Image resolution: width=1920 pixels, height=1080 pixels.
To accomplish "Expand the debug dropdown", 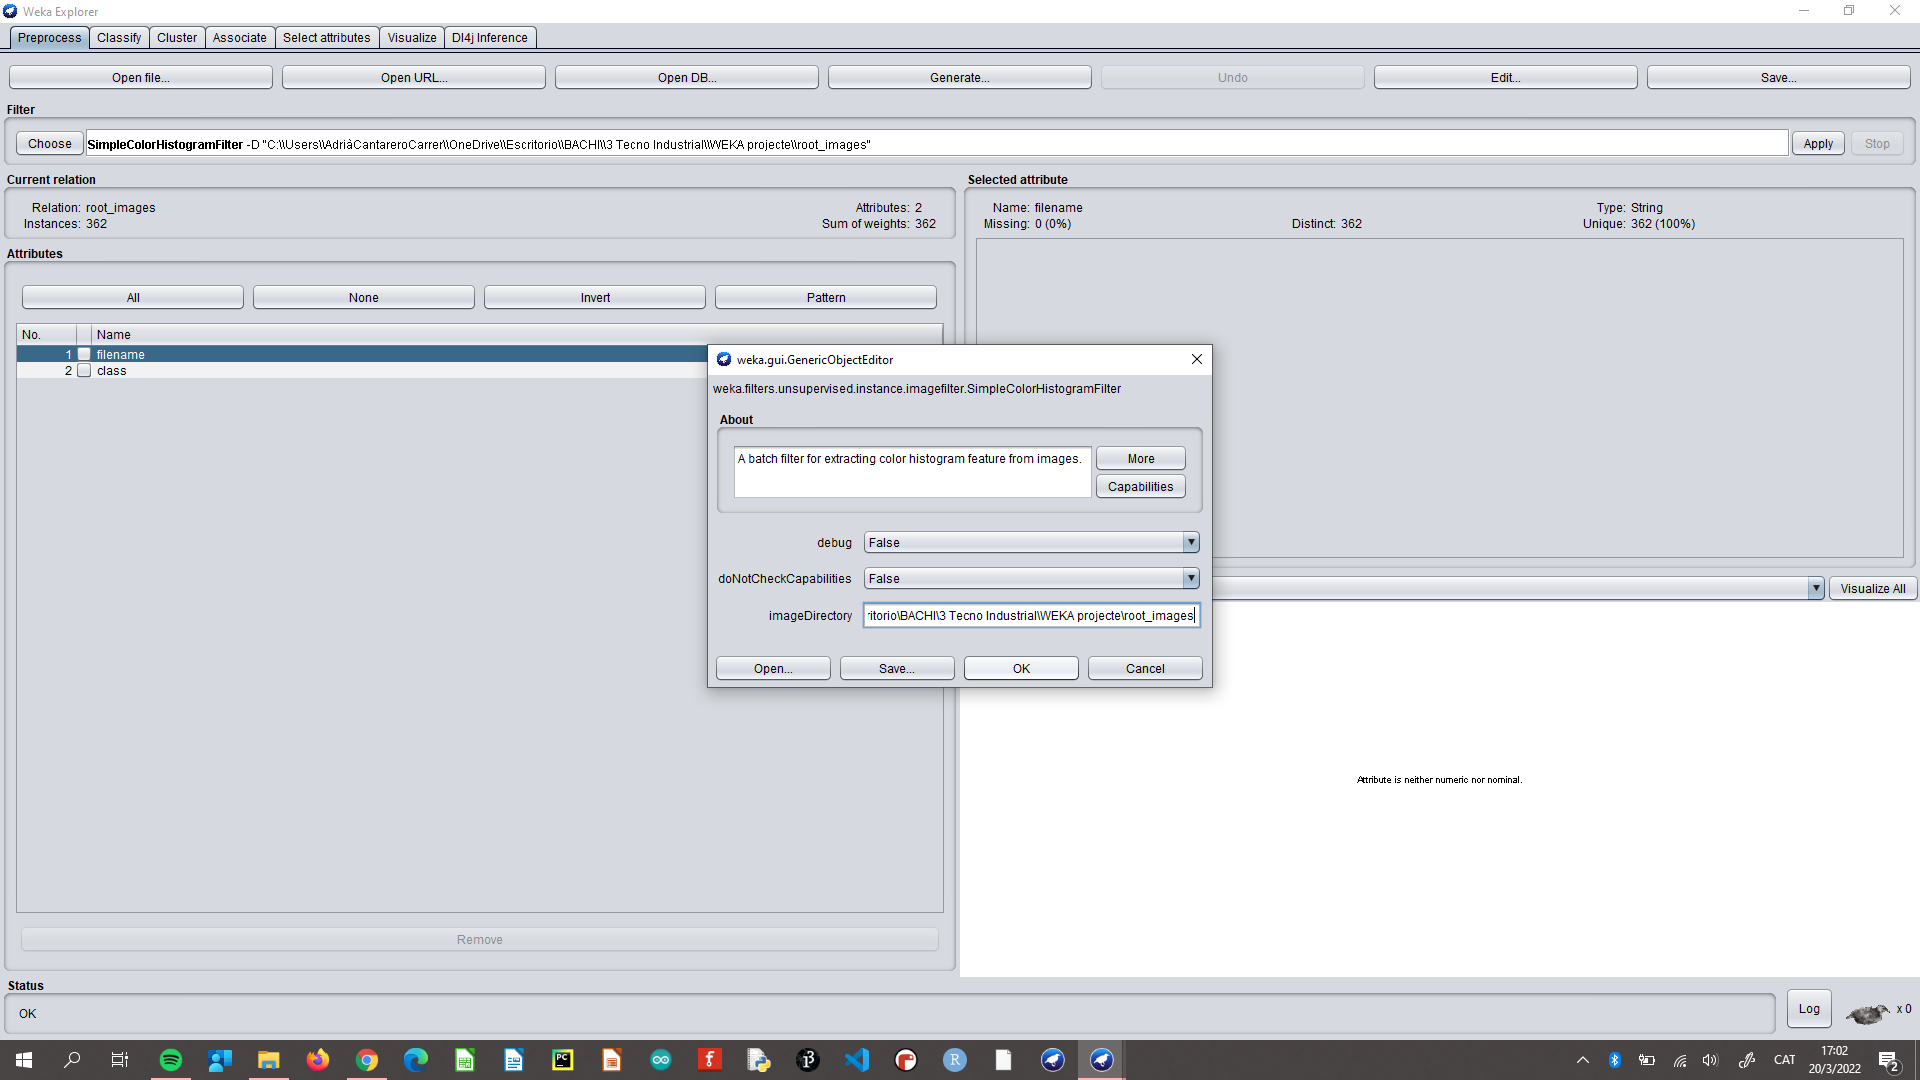I will point(1190,542).
